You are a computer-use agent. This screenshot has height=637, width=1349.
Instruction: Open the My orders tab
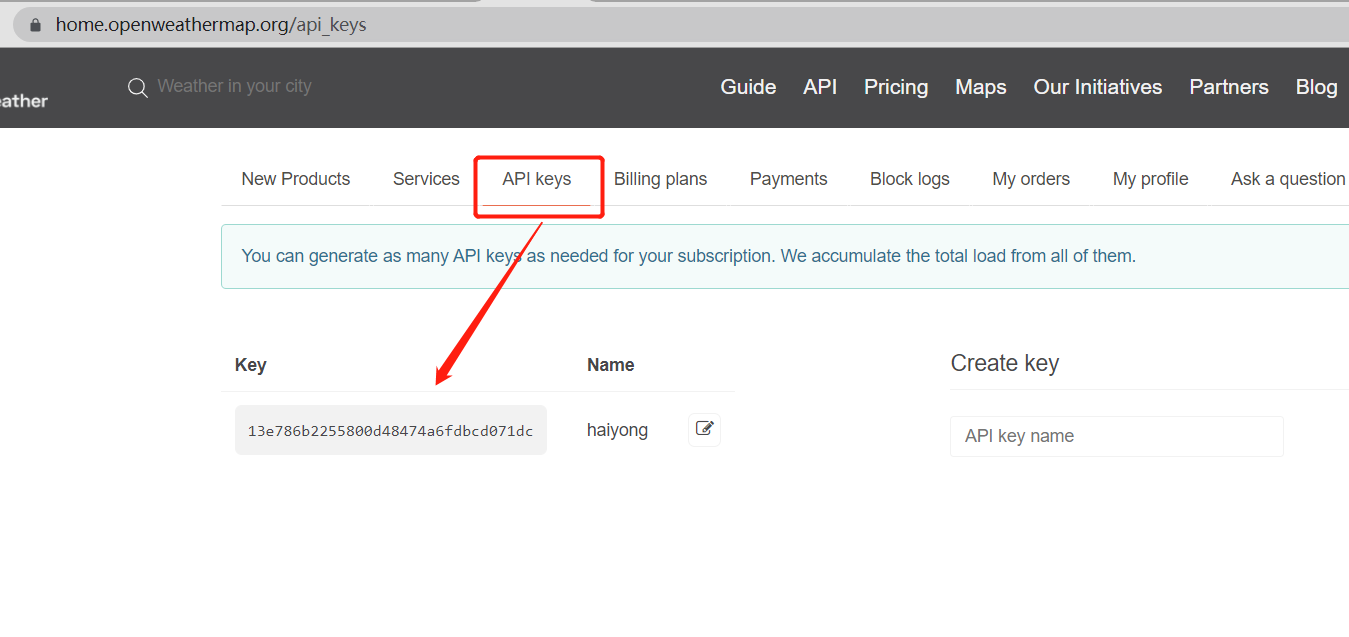1031,179
